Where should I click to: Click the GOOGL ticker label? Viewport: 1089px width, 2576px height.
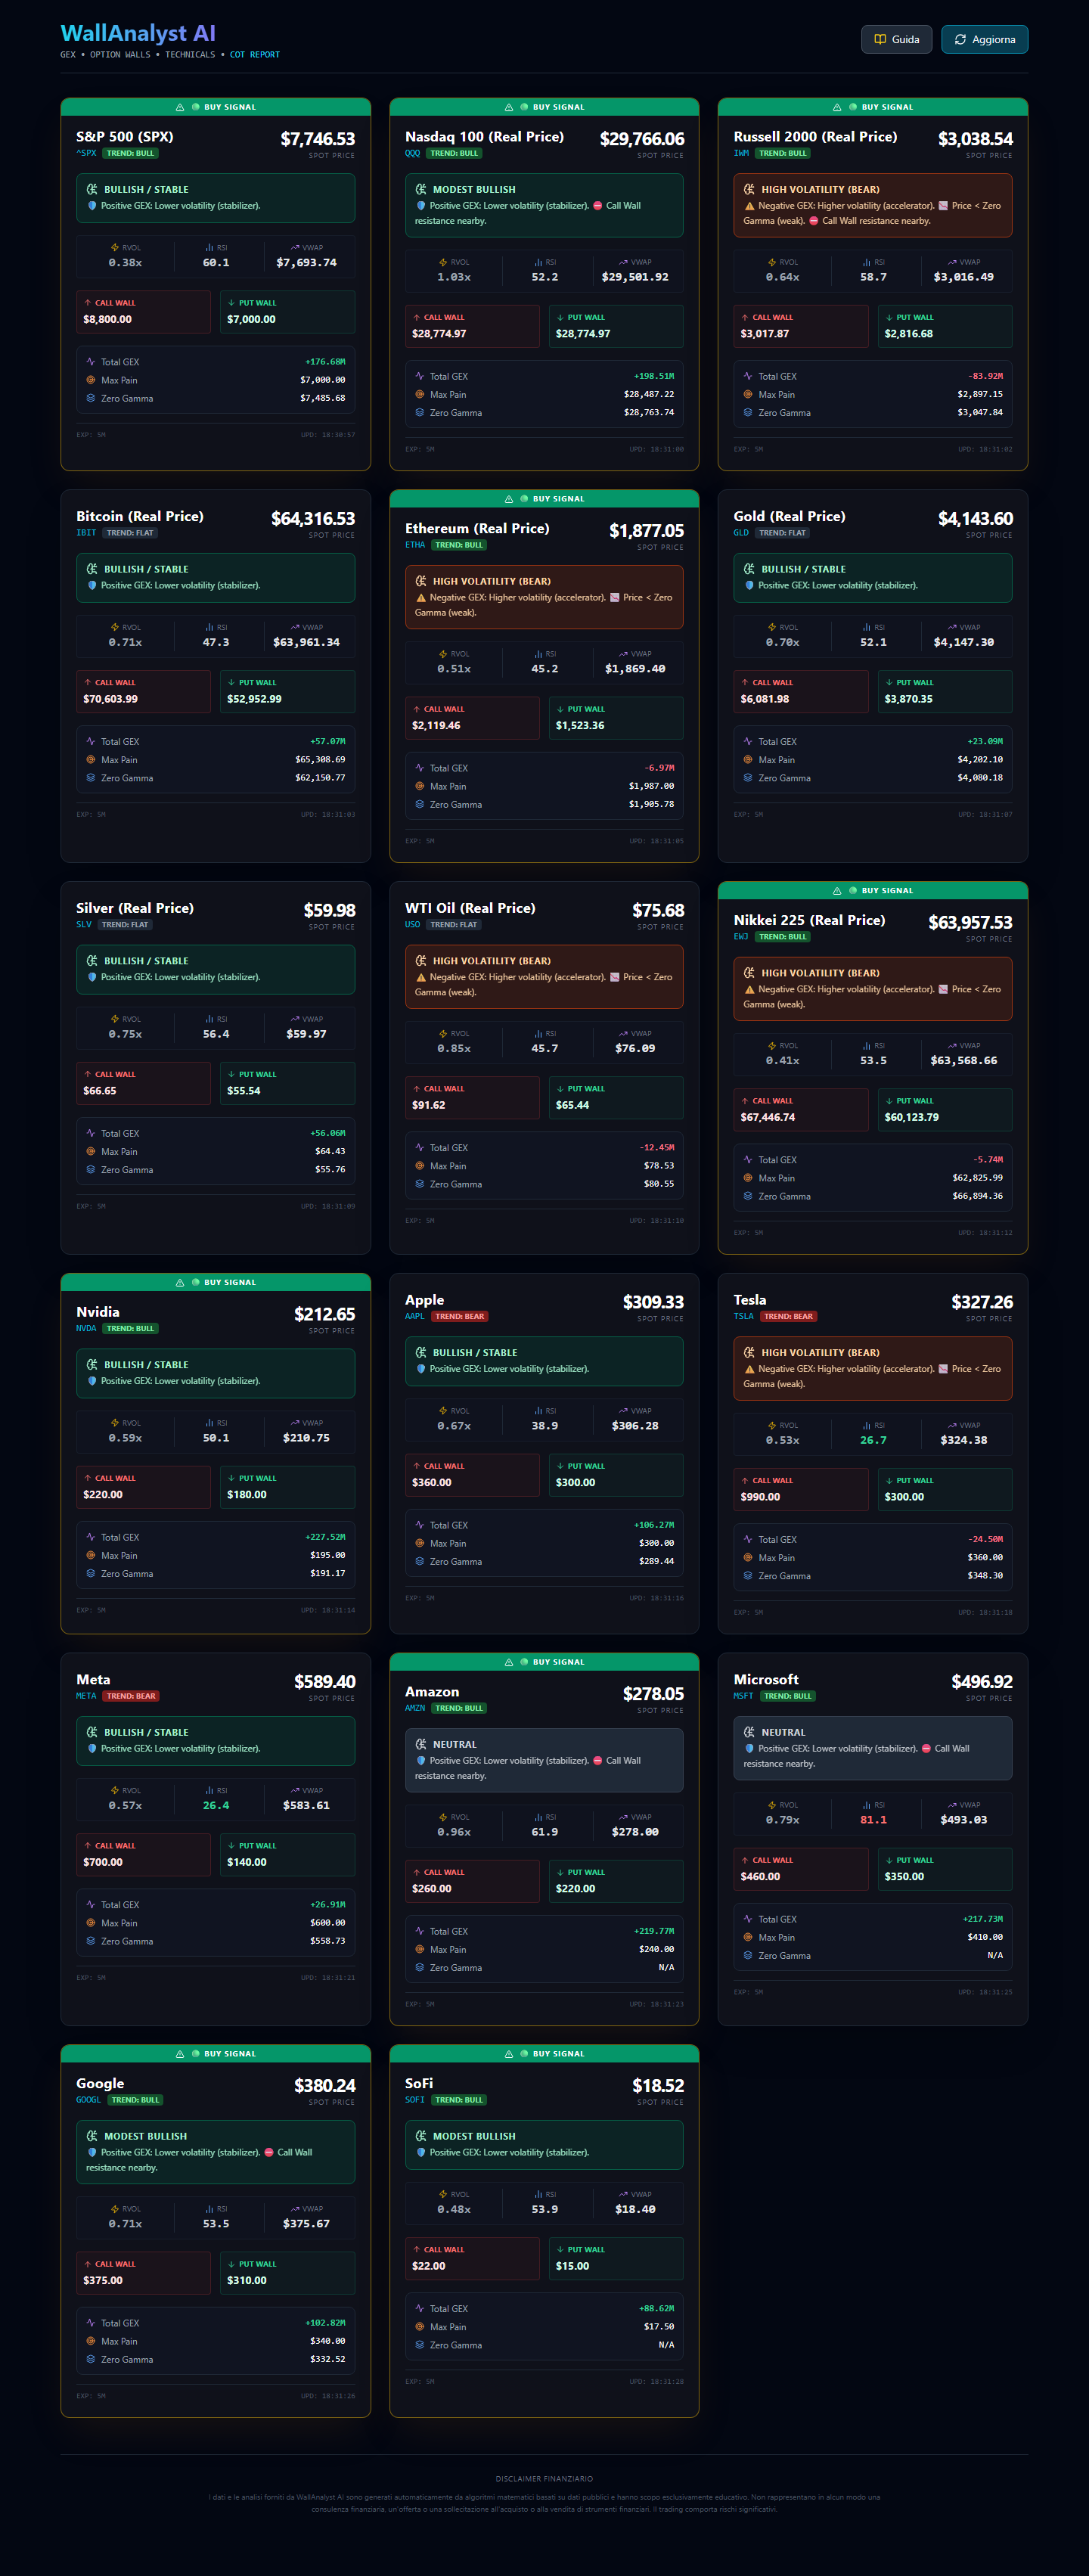click(x=88, y=2100)
